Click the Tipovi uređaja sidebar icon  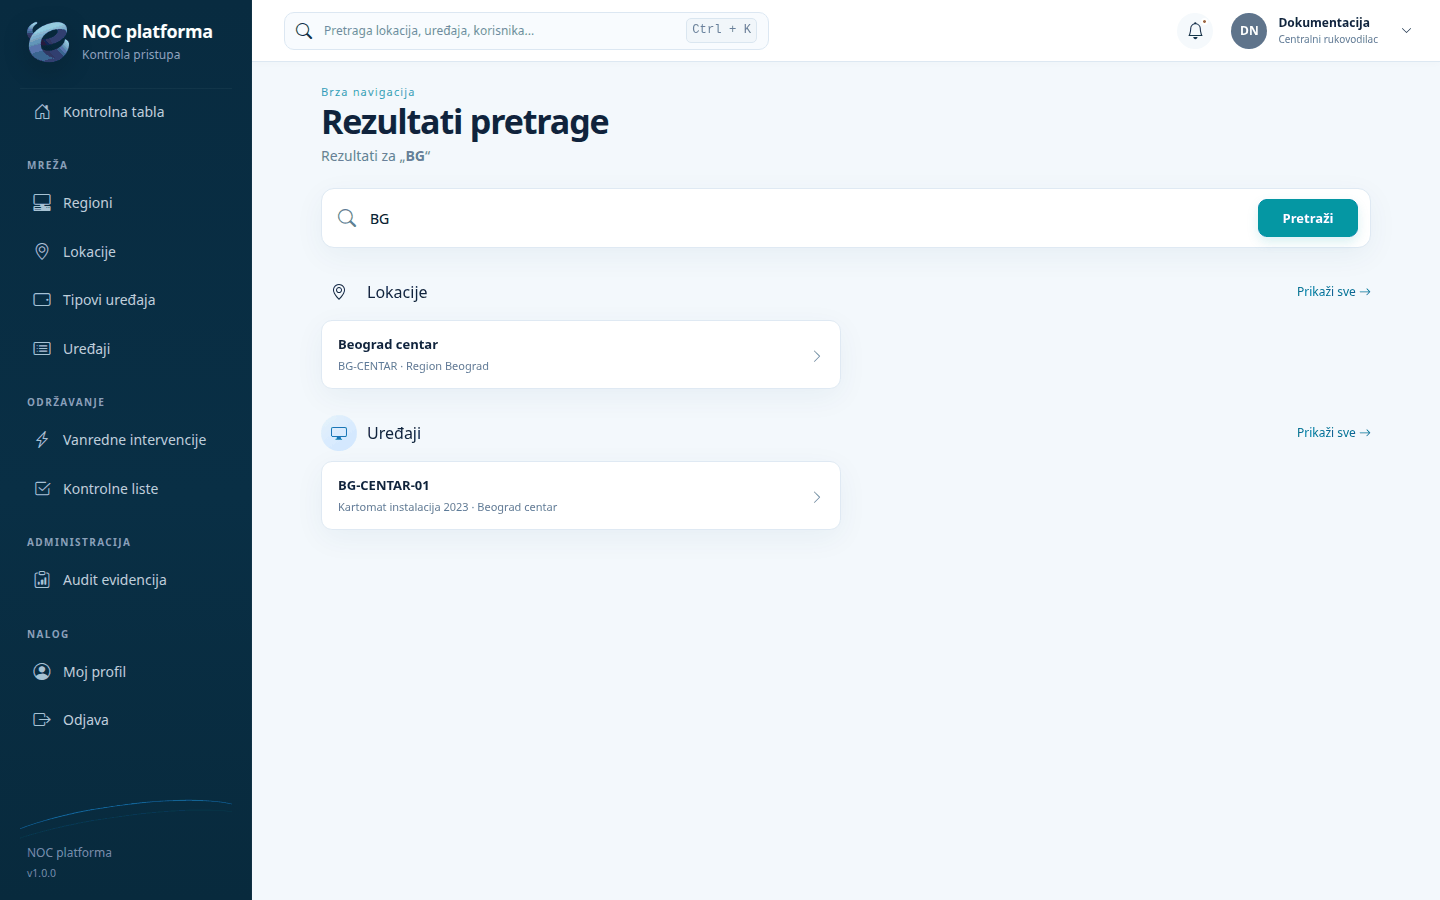tap(42, 300)
